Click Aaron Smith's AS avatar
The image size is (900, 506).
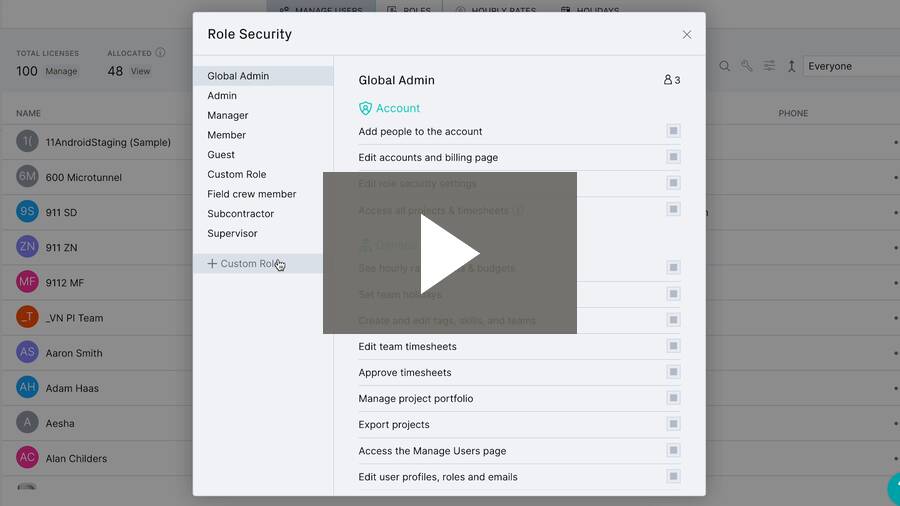pyautogui.click(x=27, y=352)
